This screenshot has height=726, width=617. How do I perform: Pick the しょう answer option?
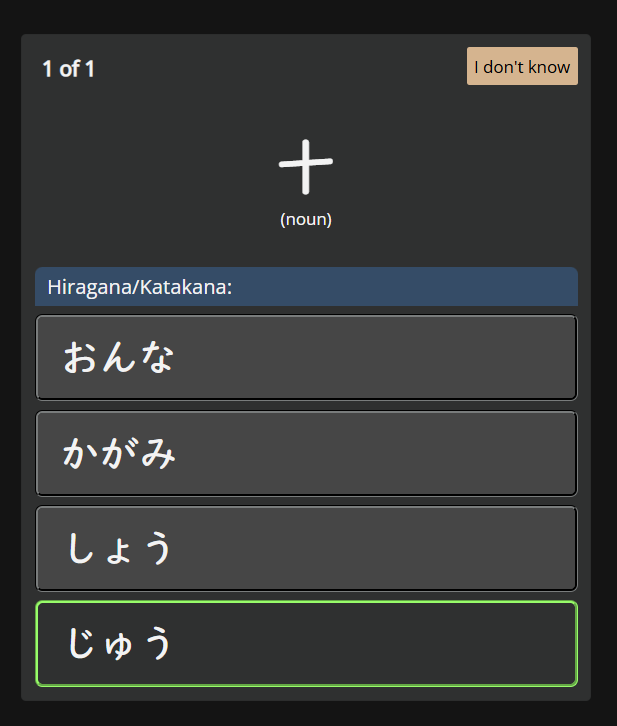(306, 548)
